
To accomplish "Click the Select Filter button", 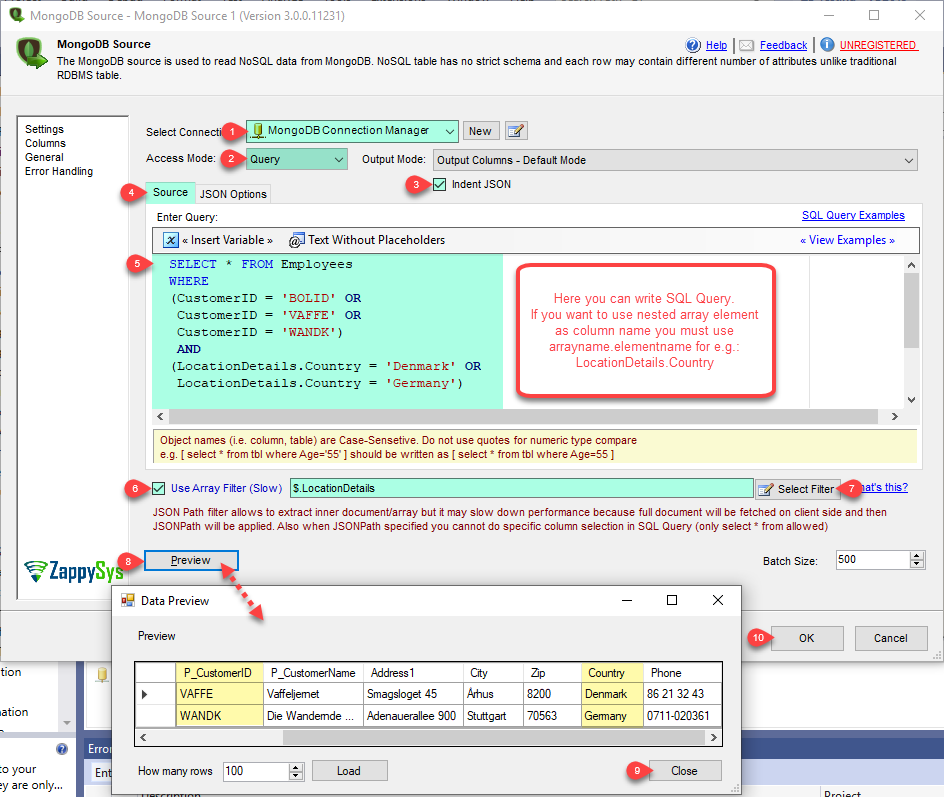I will pos(798,489).
